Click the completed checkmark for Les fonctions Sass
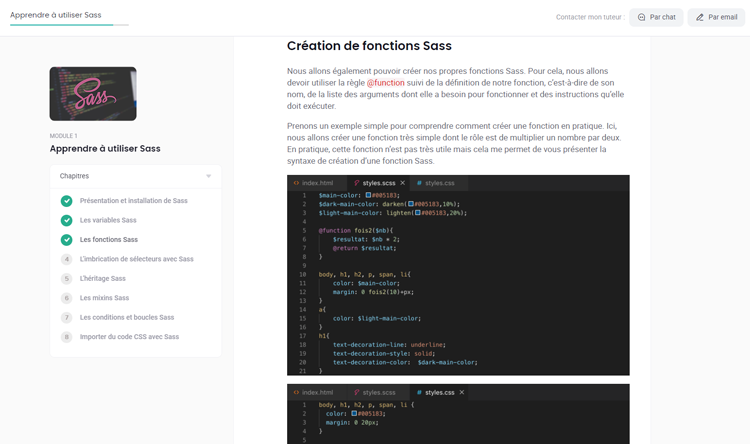The width and height of the screenshot is (750, 444). pos(66,240)
